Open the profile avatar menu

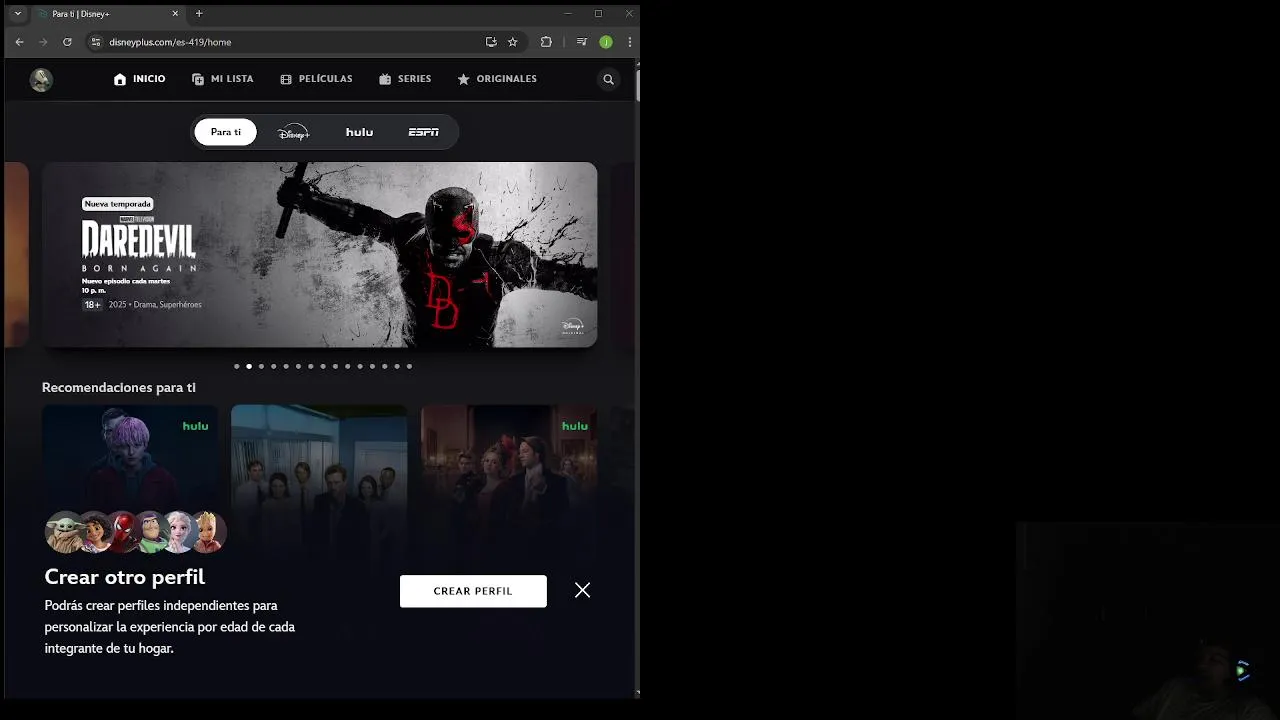click(x=41, y=80)
